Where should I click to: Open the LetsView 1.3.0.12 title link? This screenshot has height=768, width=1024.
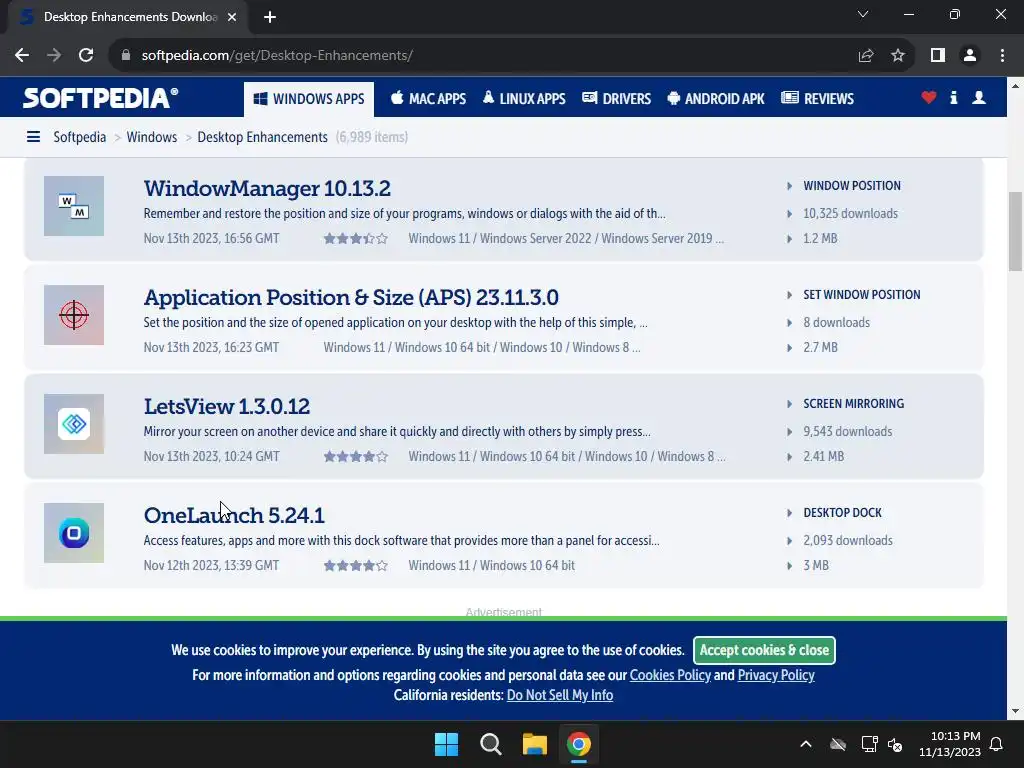coord(227,406)
